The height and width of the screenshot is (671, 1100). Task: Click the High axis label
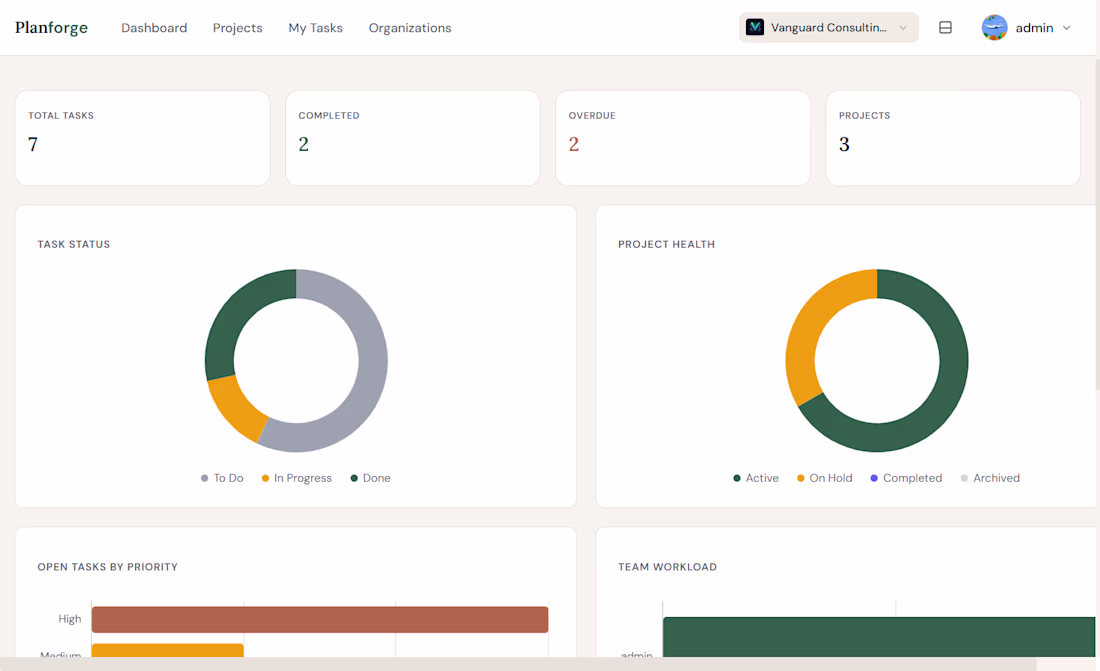tap(69, 619)
